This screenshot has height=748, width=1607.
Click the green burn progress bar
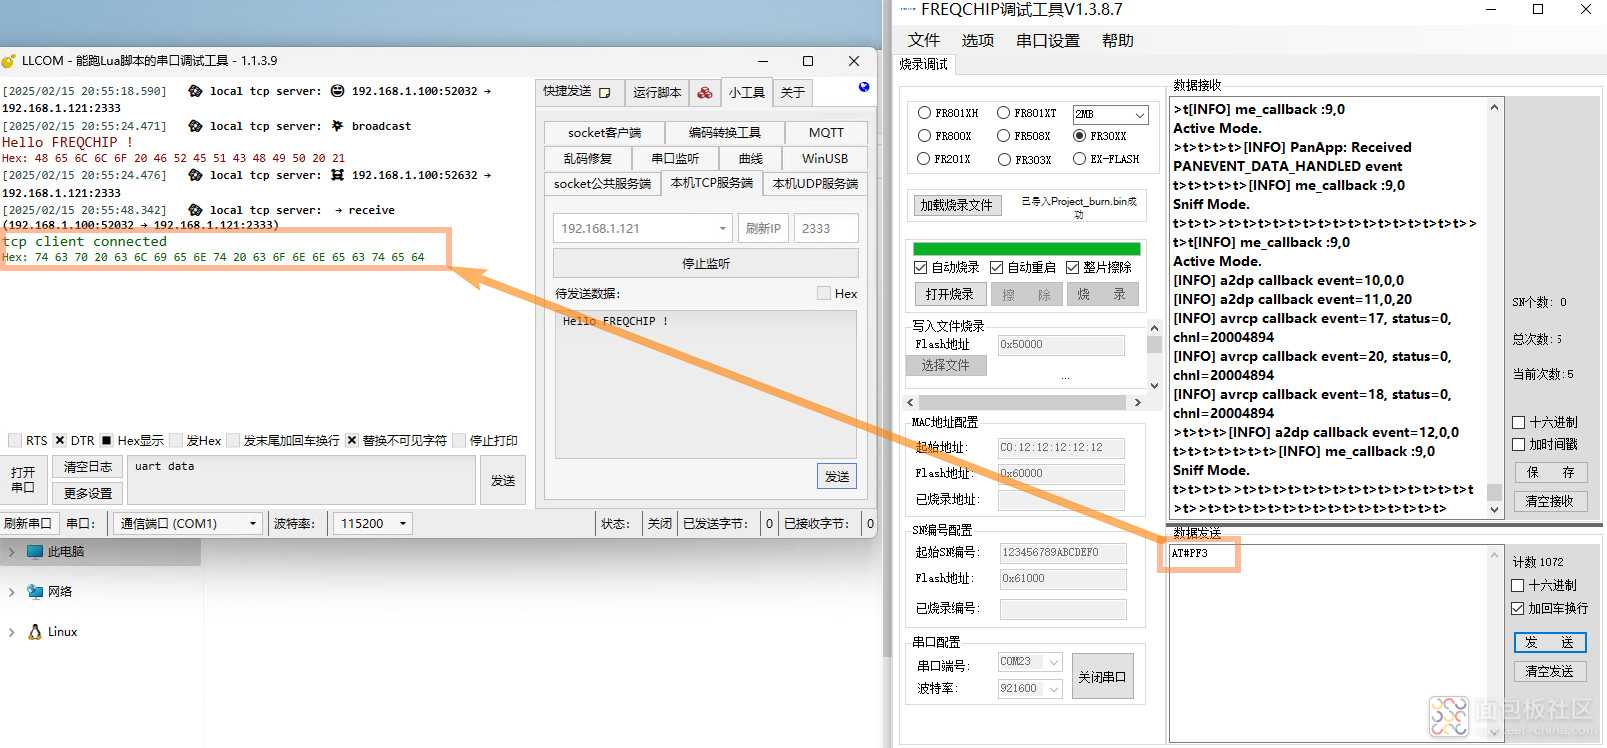click(1027, 249)
